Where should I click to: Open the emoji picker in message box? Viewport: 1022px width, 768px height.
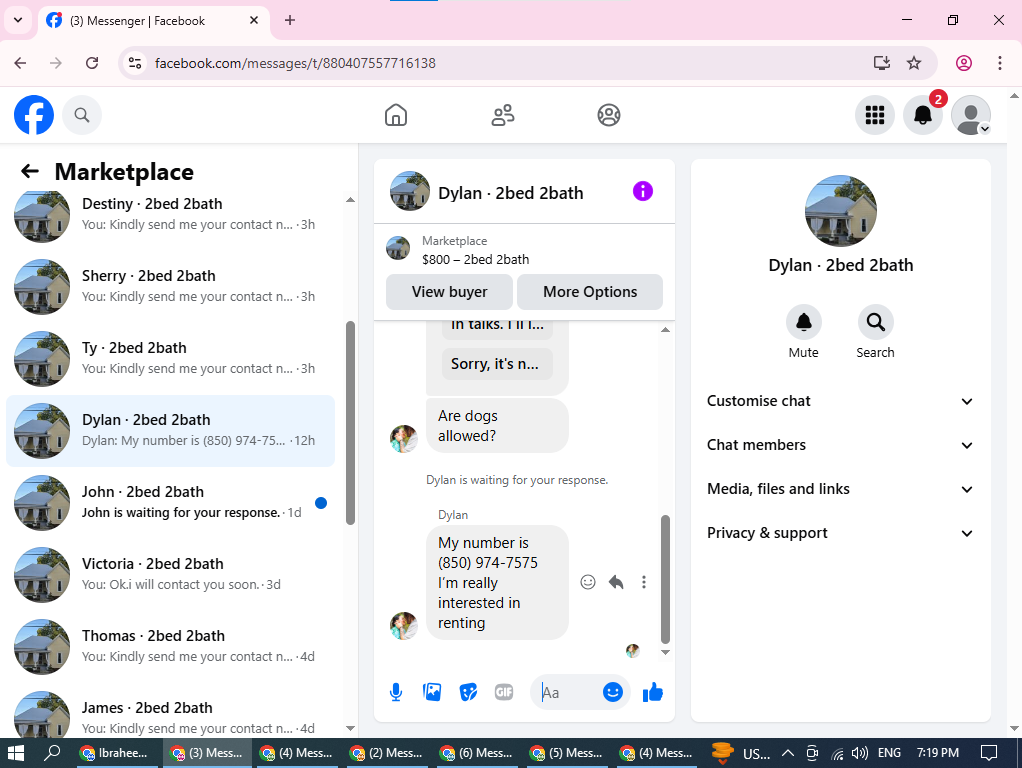[613, 692]
